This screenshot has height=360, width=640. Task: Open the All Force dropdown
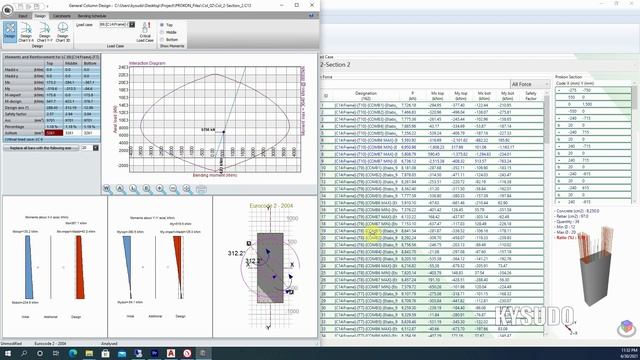[530, 84]
